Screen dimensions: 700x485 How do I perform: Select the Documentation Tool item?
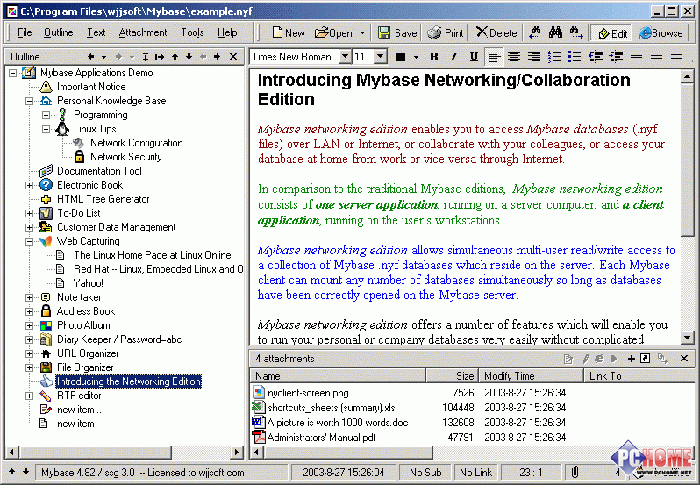click(x=99, y=171)
